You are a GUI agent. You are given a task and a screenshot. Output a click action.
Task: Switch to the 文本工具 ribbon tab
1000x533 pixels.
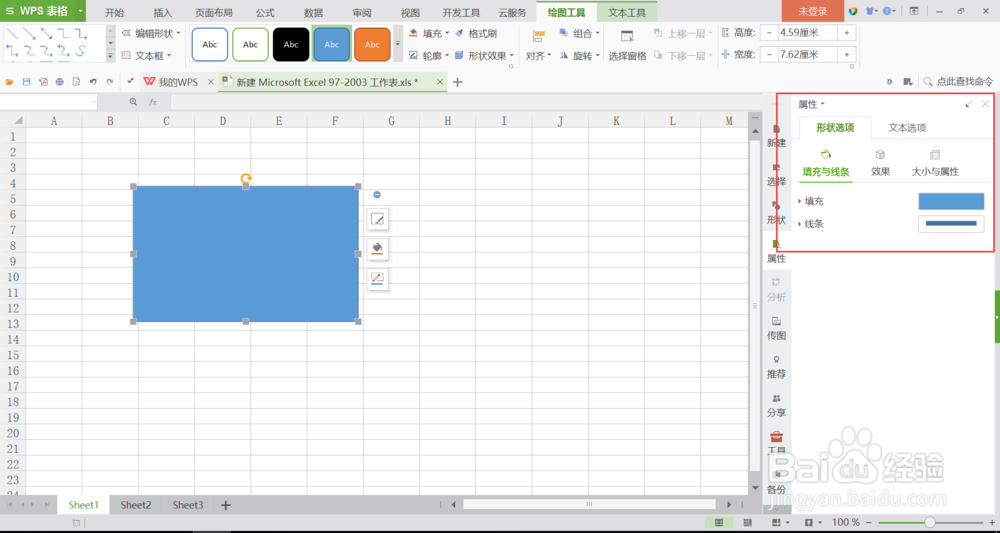click(627, 12)
